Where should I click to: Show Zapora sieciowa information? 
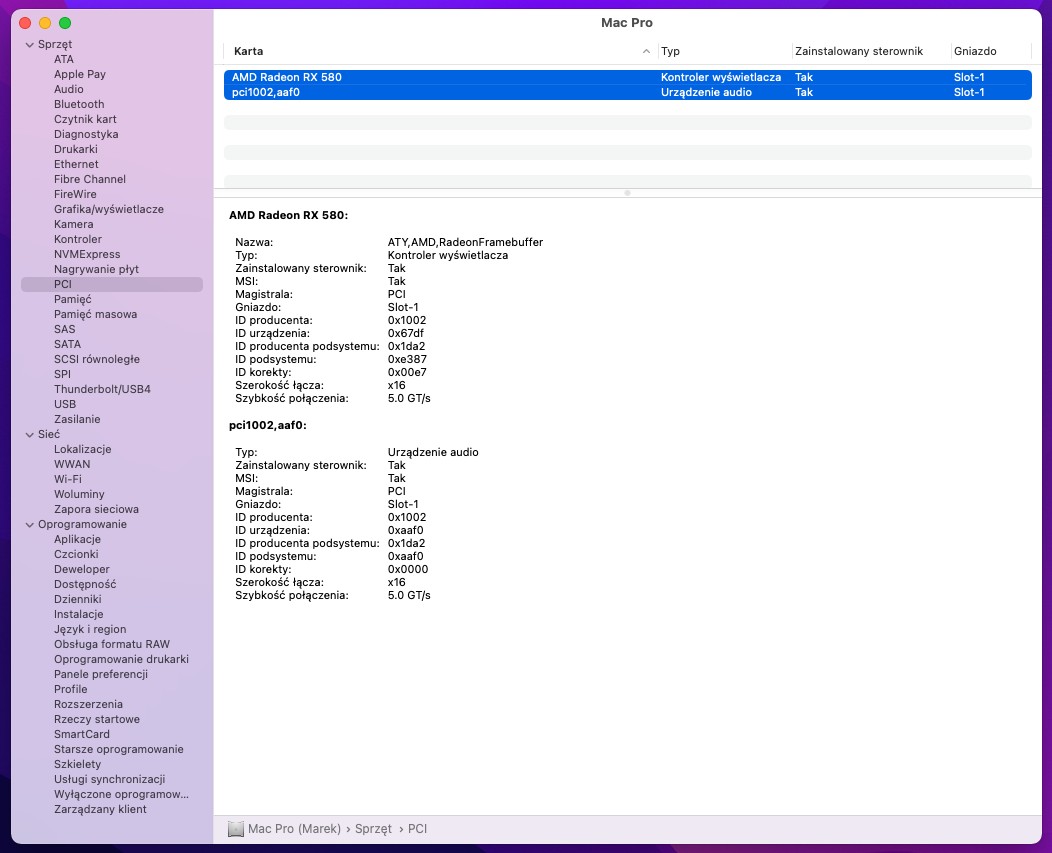click(96, 509)
